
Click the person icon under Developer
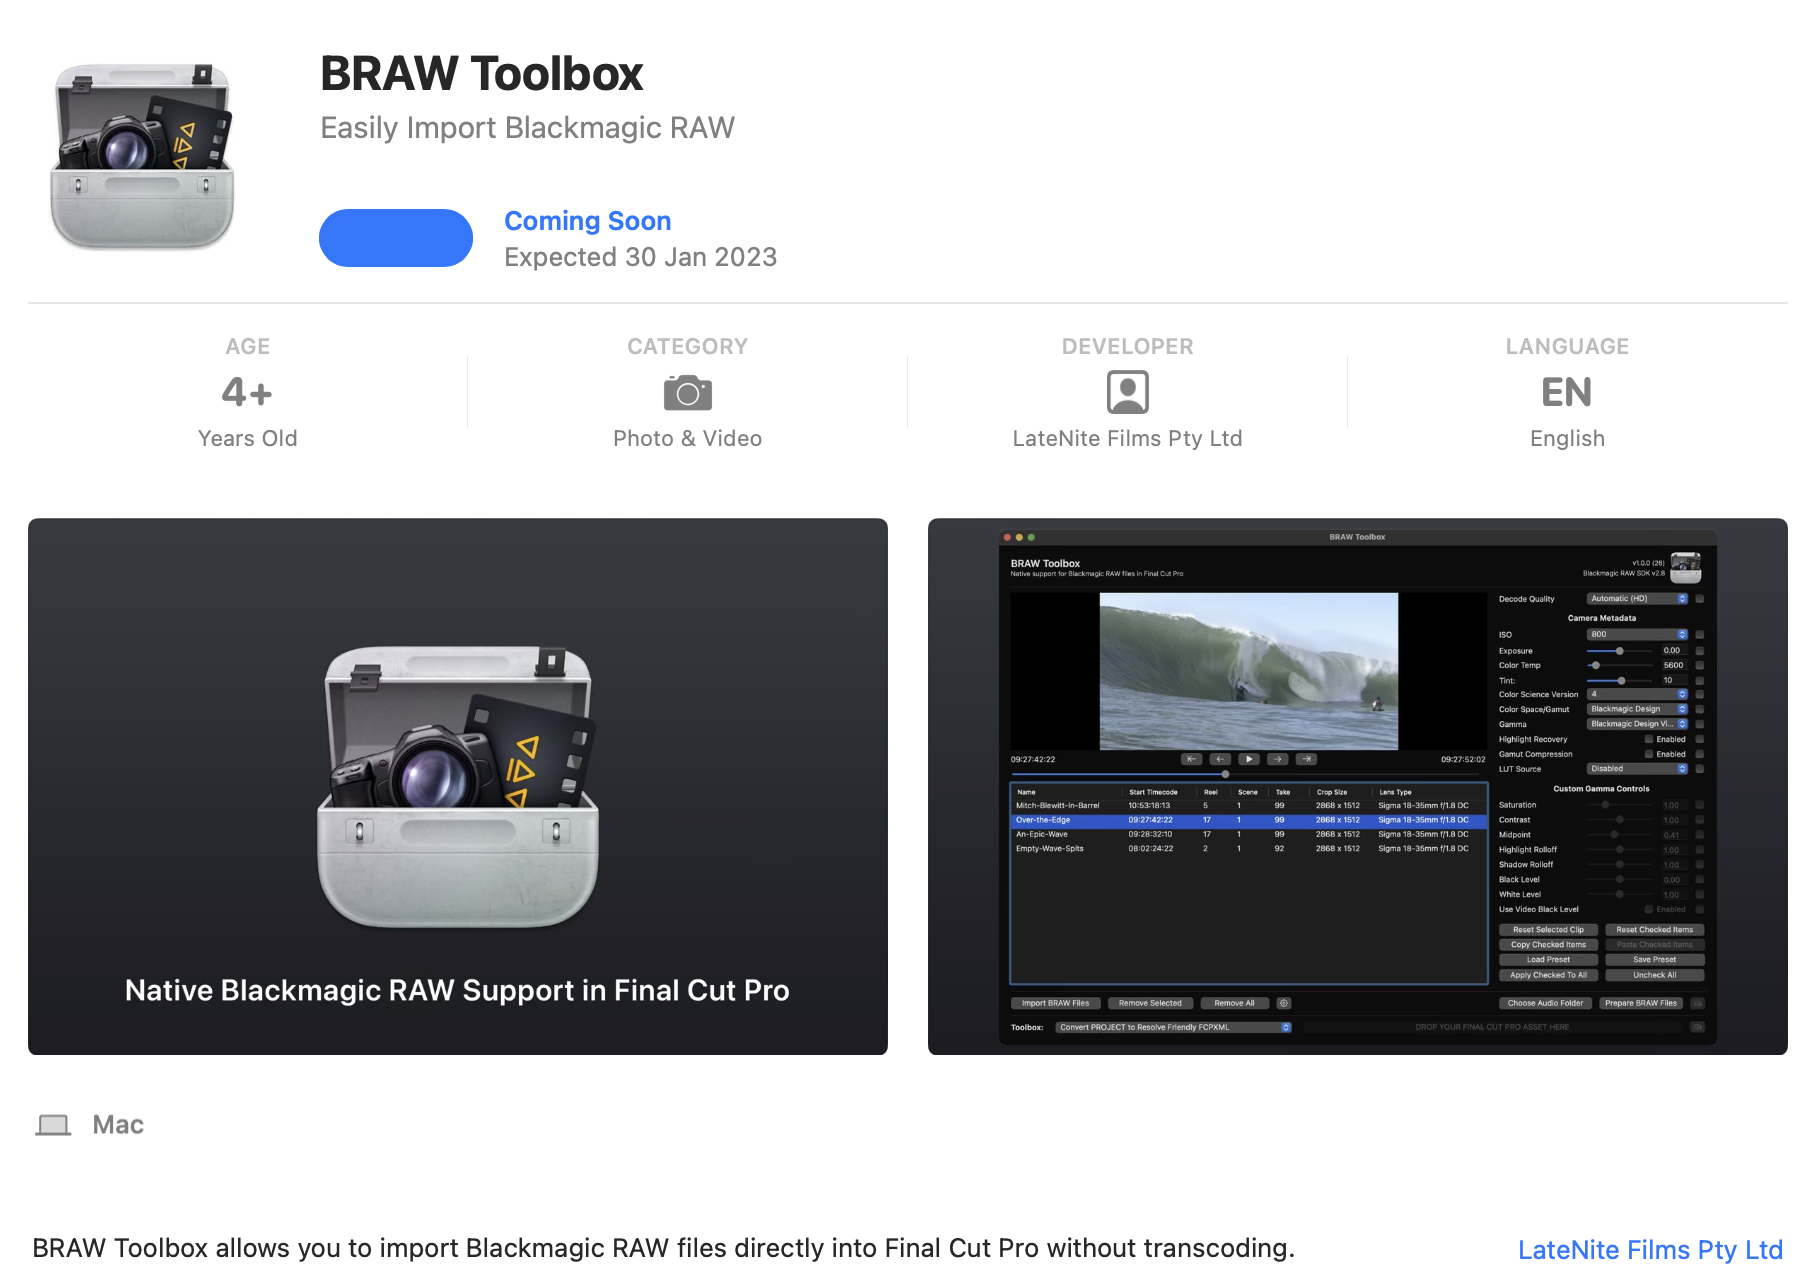click(1128, 392)
